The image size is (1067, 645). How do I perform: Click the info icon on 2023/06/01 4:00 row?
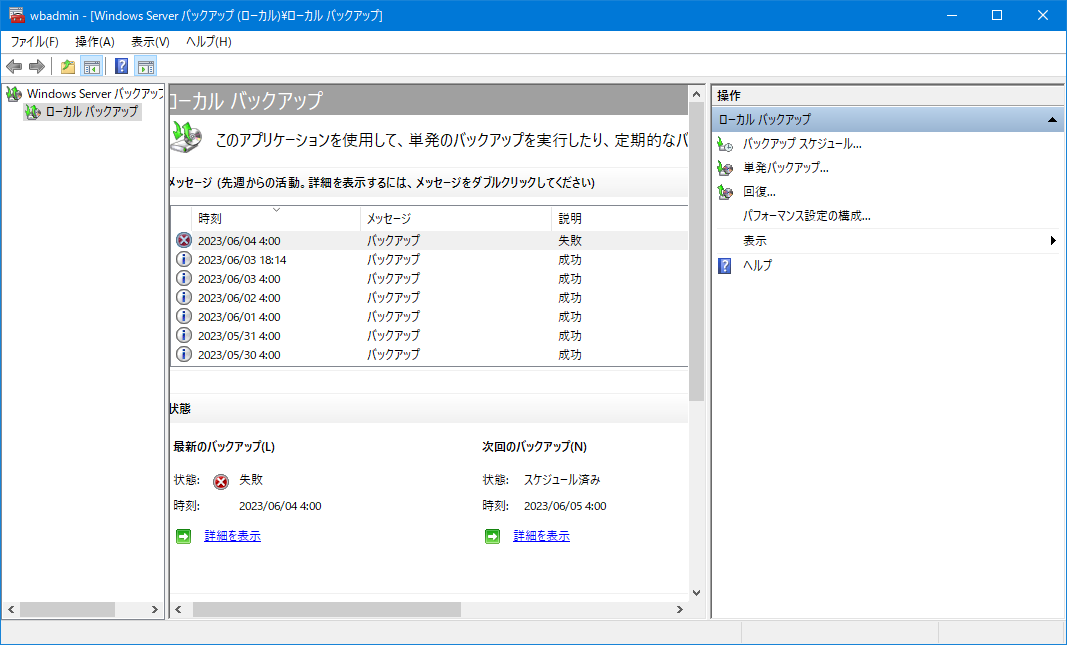pos(184,316)
